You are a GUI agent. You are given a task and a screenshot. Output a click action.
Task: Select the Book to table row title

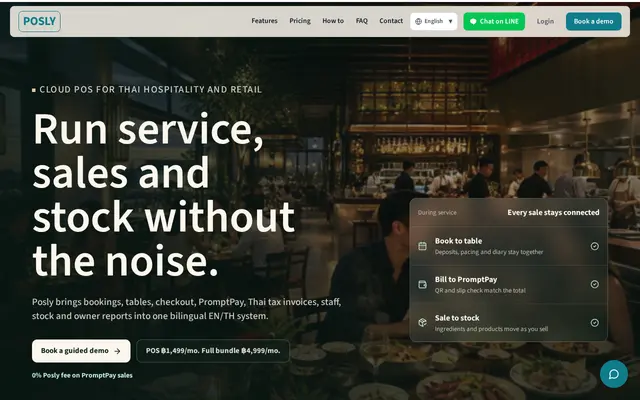(458, 241)
